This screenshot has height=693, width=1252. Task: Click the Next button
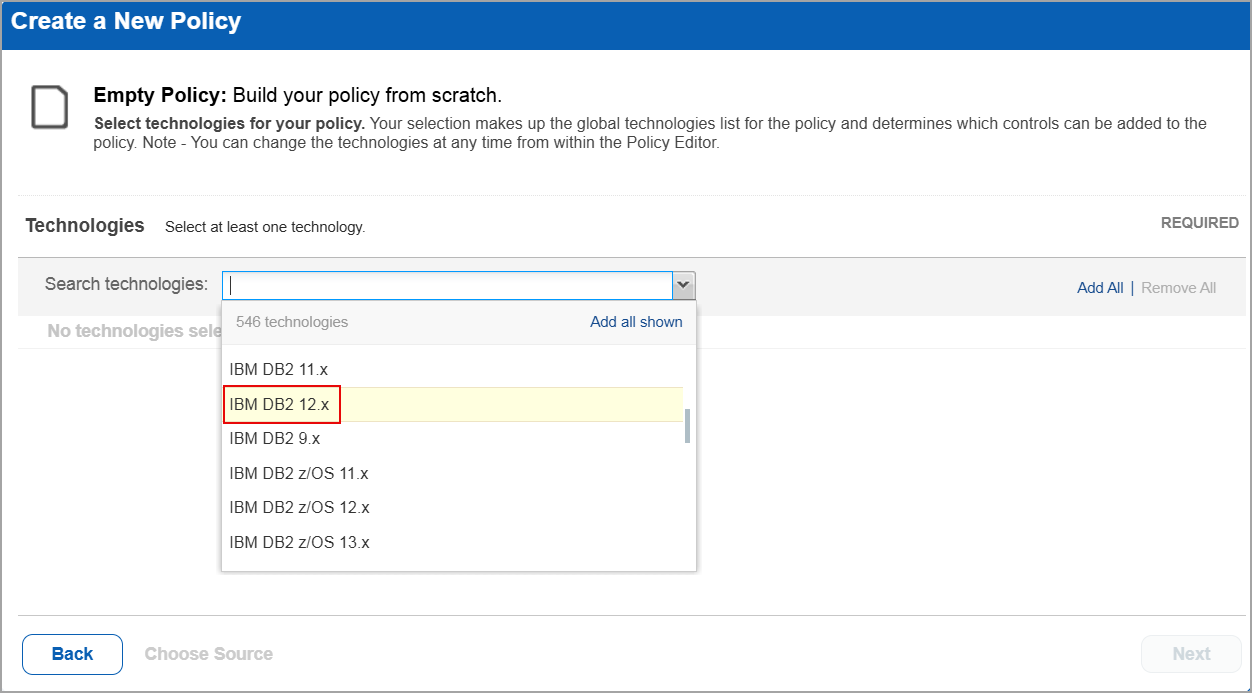(x=1191, y=654)
